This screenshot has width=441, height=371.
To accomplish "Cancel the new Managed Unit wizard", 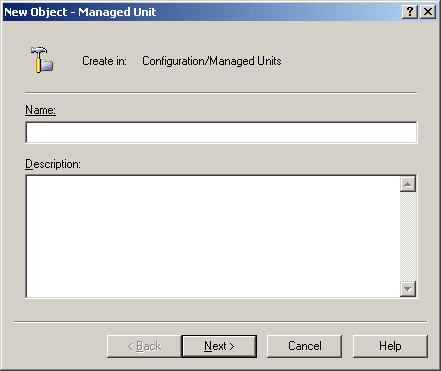I will coord(304,346).
